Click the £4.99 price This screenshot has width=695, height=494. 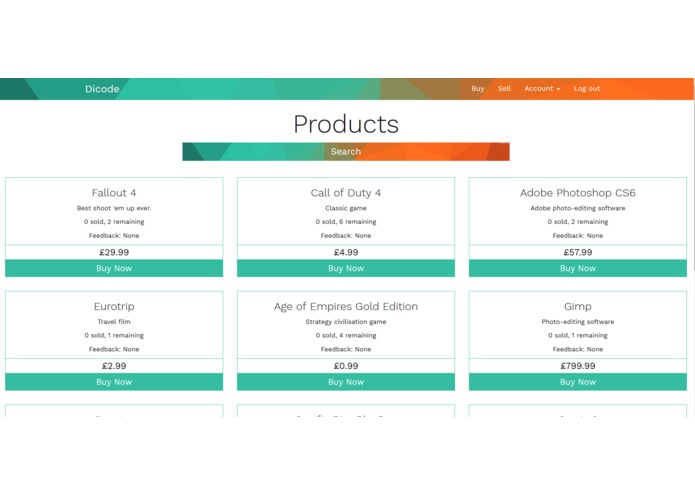pyautogui.click(x=346, y=253)
